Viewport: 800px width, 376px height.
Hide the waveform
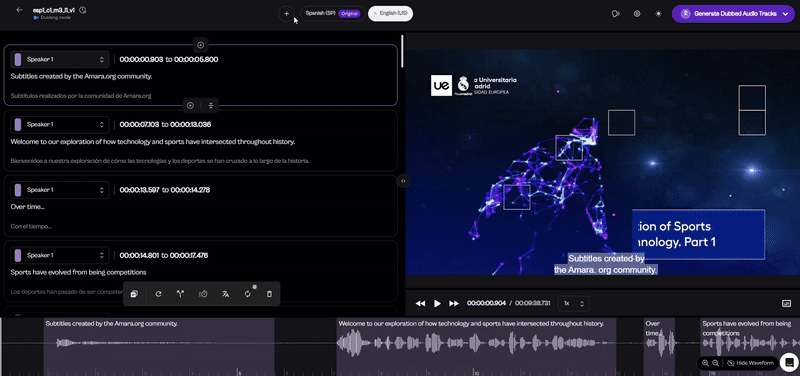pyautogui.click(x=750, y=363)
